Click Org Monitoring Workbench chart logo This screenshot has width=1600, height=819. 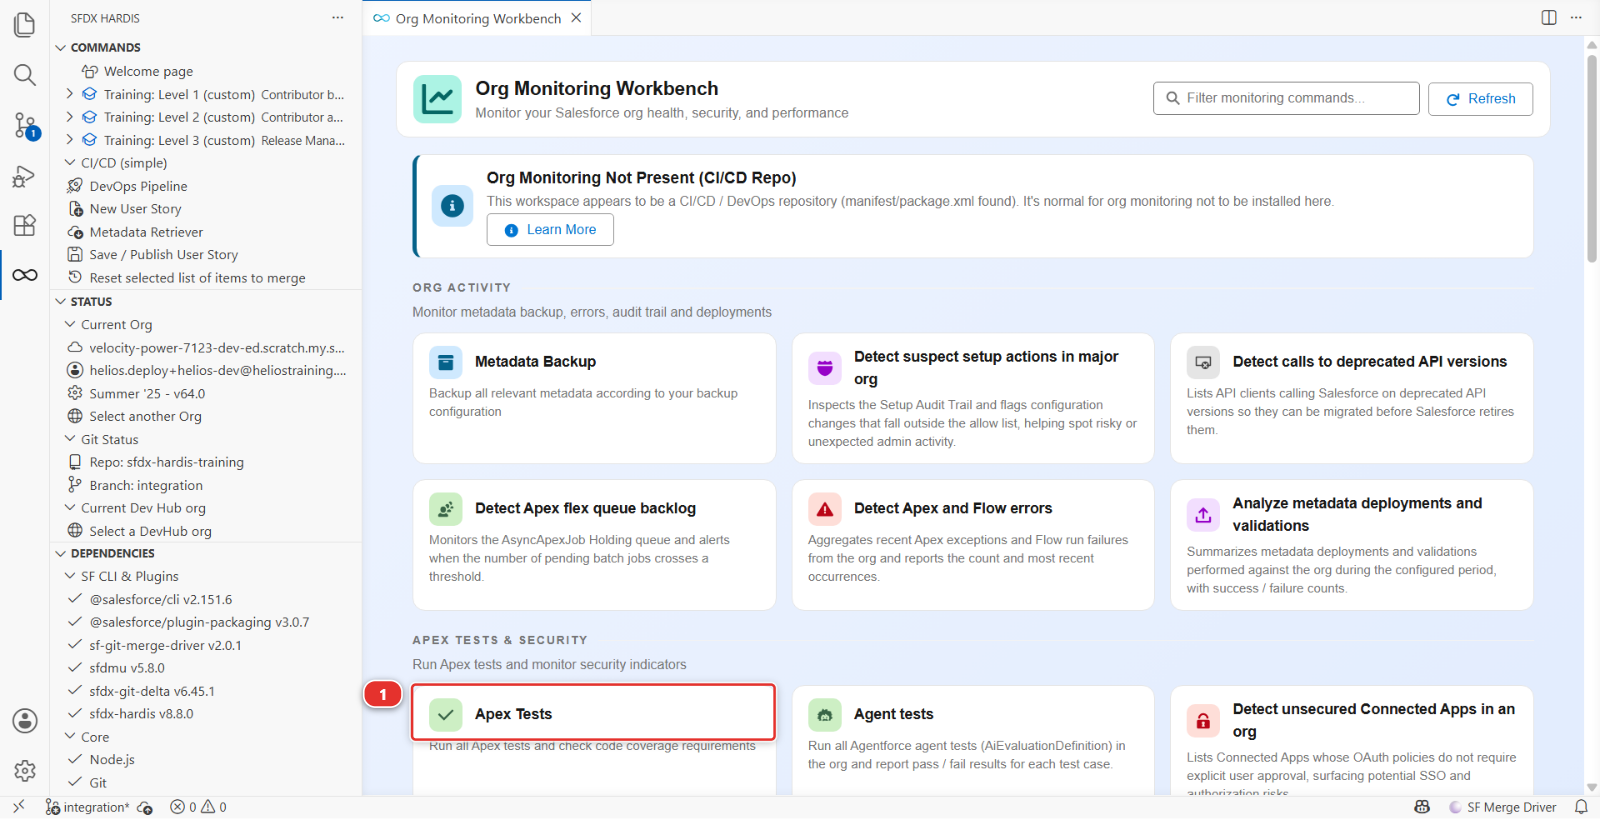tap(438, 99)
